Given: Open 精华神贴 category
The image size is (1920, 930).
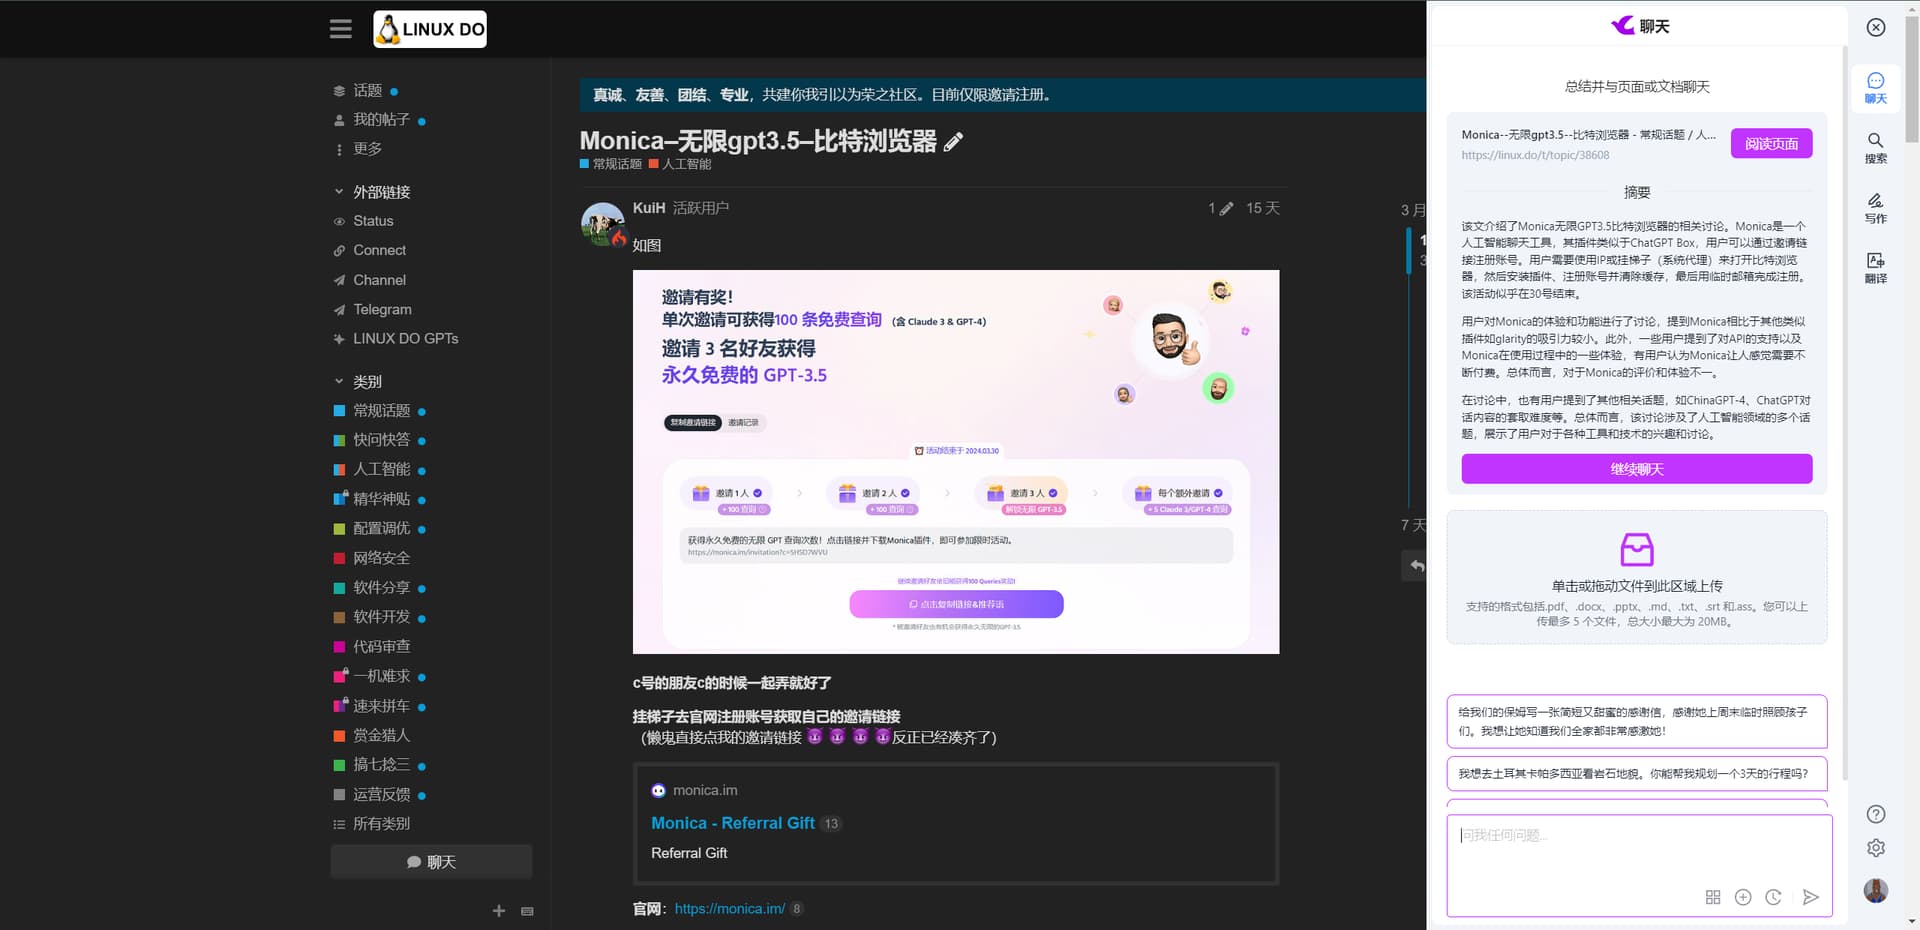Looking at the screenshot, I should click(380, 499).
